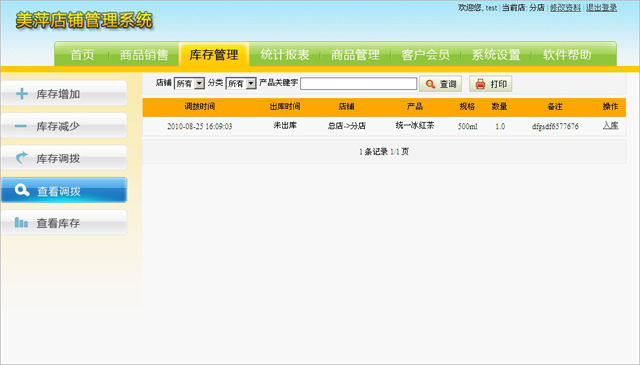The image size is (640, 365).
Task: Click the product cell 统一冰红茶
Action: [415, 125]
